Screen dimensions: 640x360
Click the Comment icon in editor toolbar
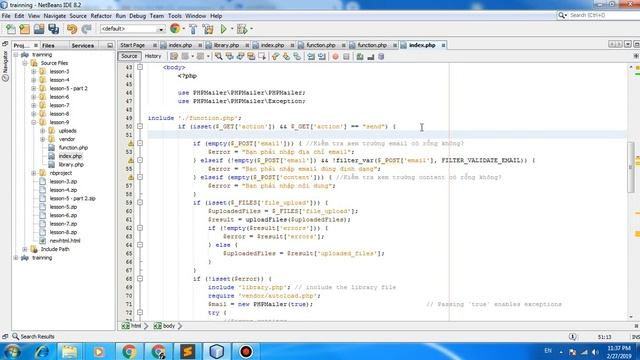tap(360, 56)
